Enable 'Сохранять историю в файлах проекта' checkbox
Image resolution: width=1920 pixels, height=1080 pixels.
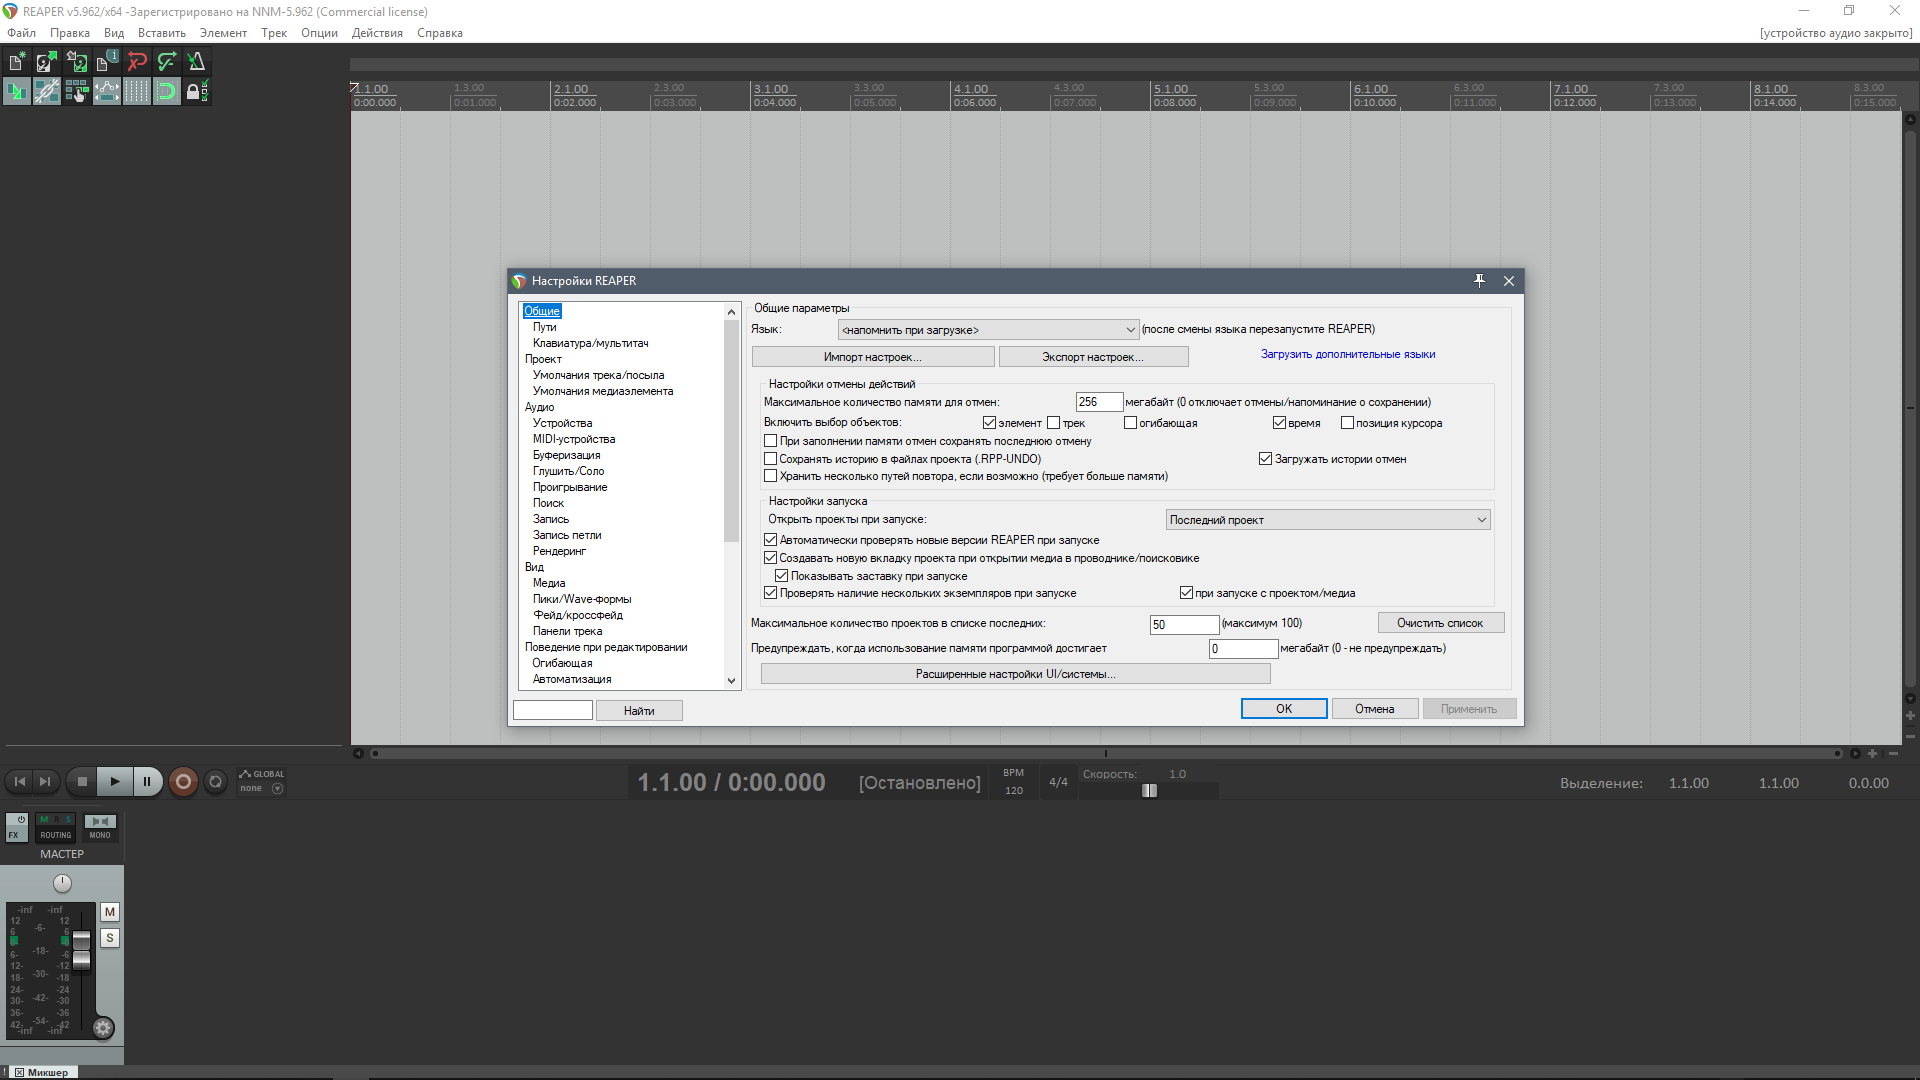(x=770, y=459)
